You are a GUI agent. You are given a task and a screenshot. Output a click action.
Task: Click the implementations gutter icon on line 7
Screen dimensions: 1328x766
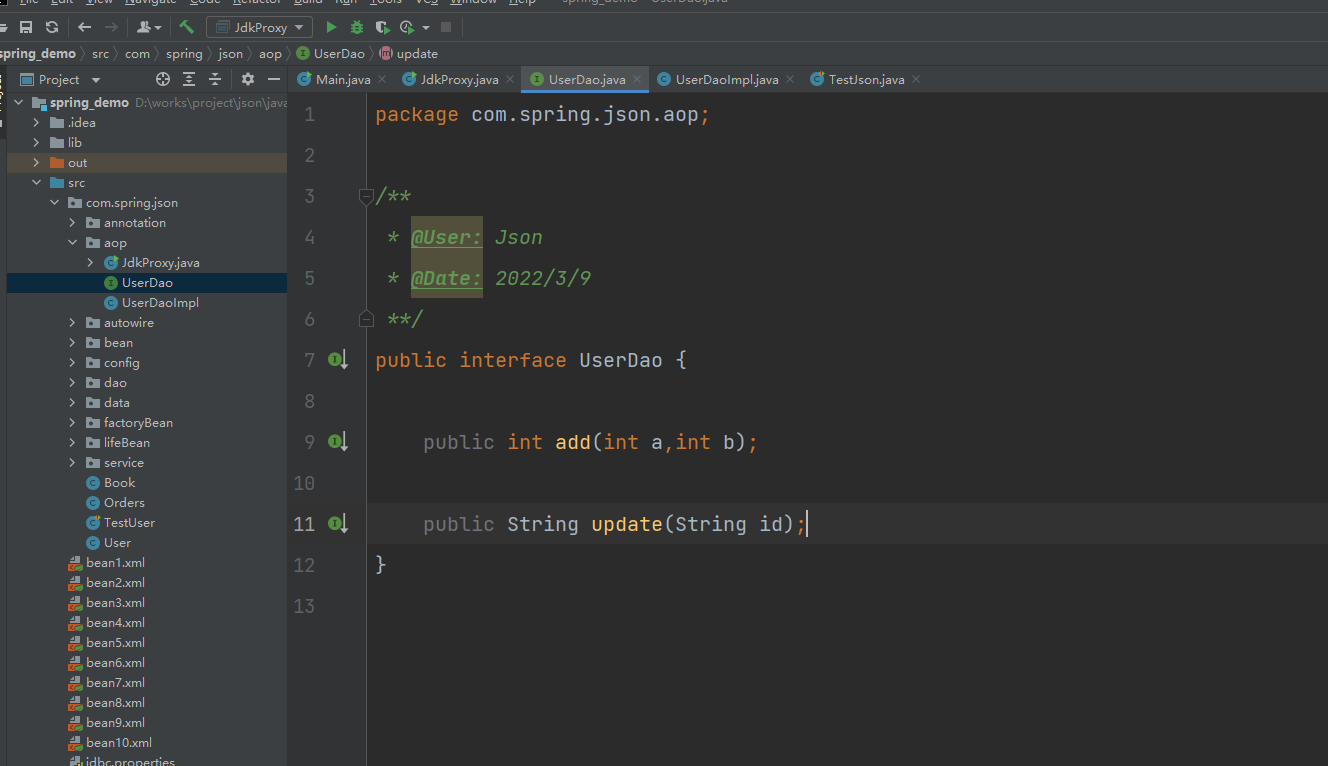tap(338, 360)
